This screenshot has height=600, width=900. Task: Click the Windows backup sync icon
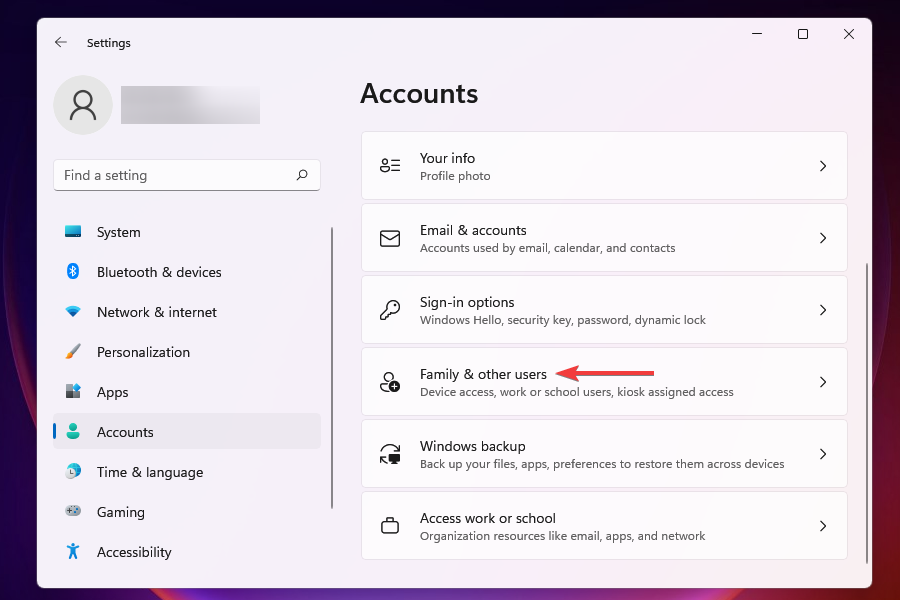pos(390,454)
